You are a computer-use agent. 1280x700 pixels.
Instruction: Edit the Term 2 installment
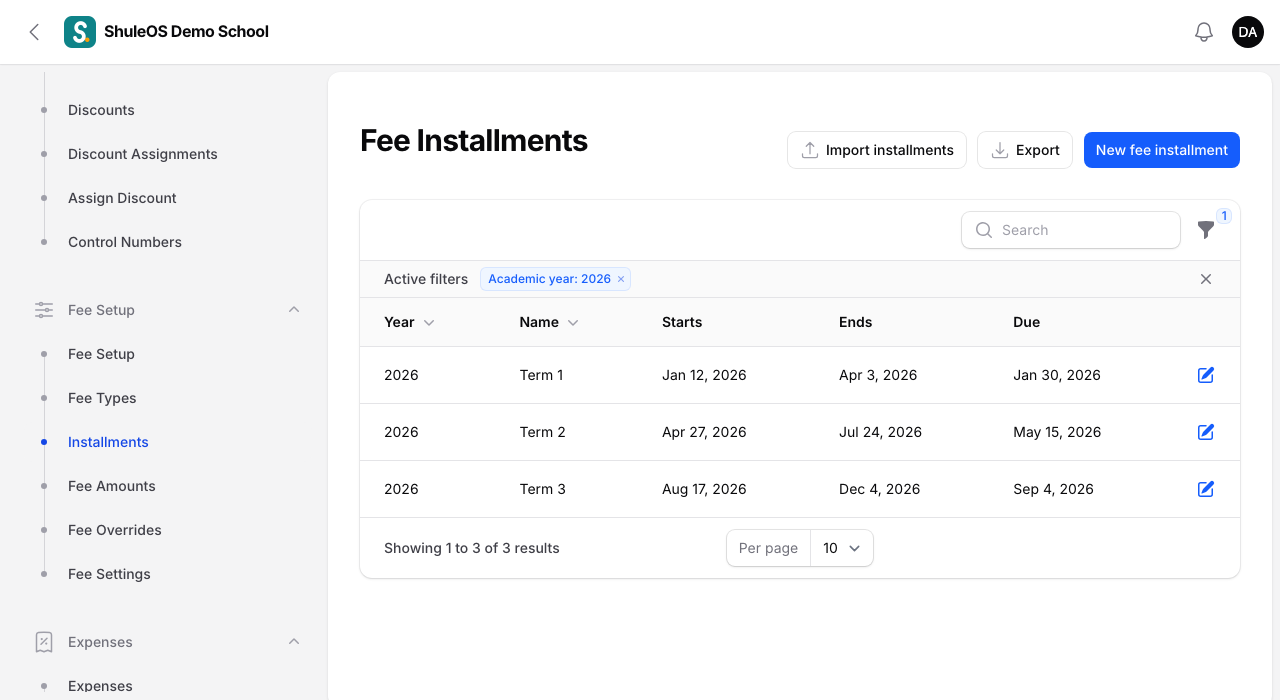[1206, 432]
